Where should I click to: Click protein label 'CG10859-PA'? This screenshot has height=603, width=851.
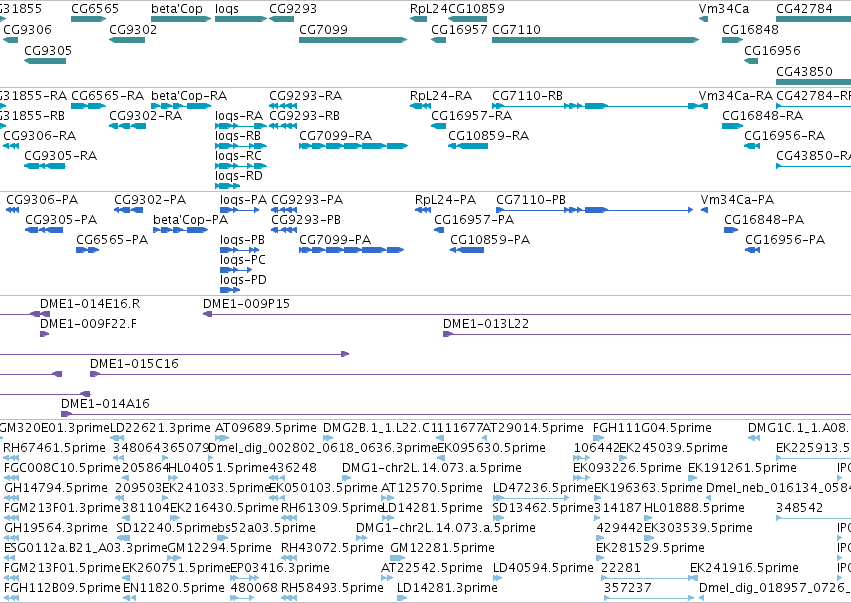pos(490,240)
